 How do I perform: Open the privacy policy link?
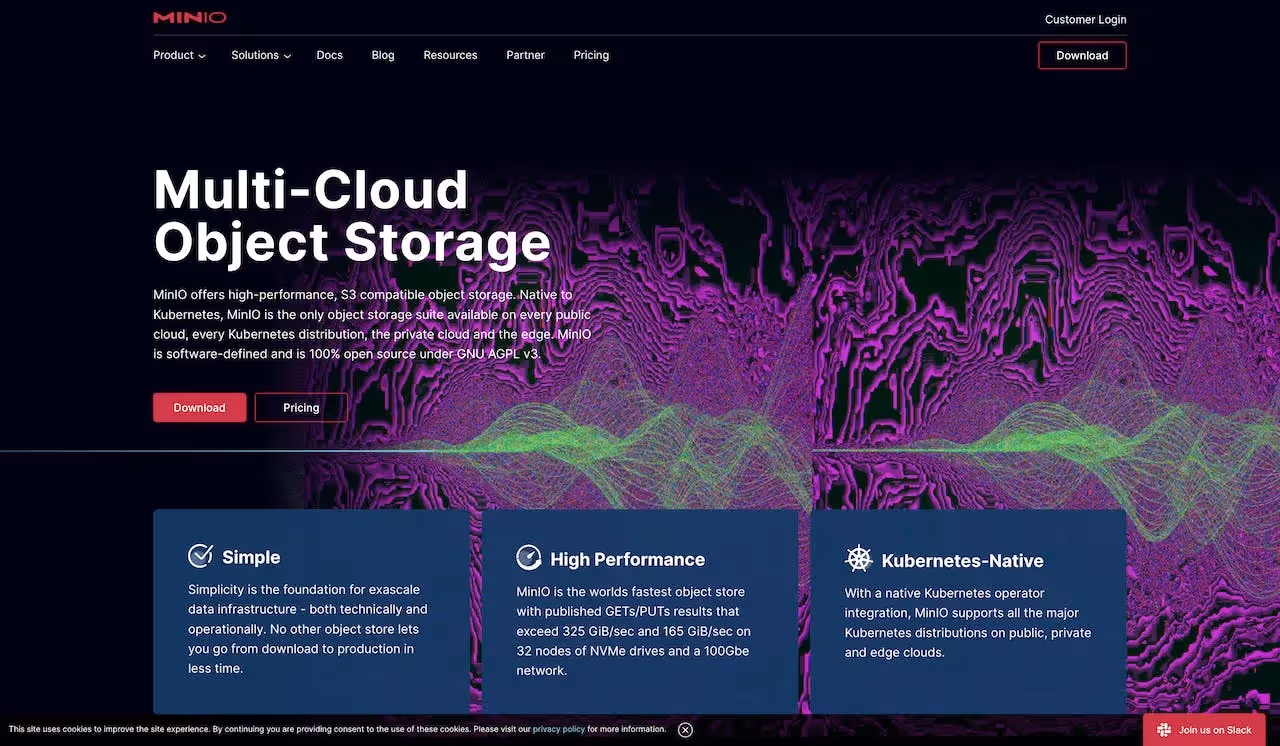(558, 729)
